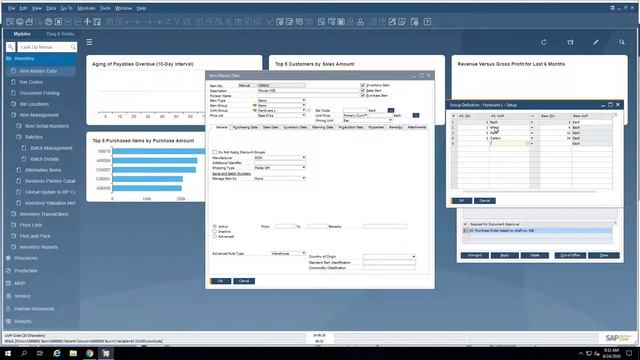Click the last toolbar icon on the right
Viewport: 640px width, 360px height.
[427, 22]
